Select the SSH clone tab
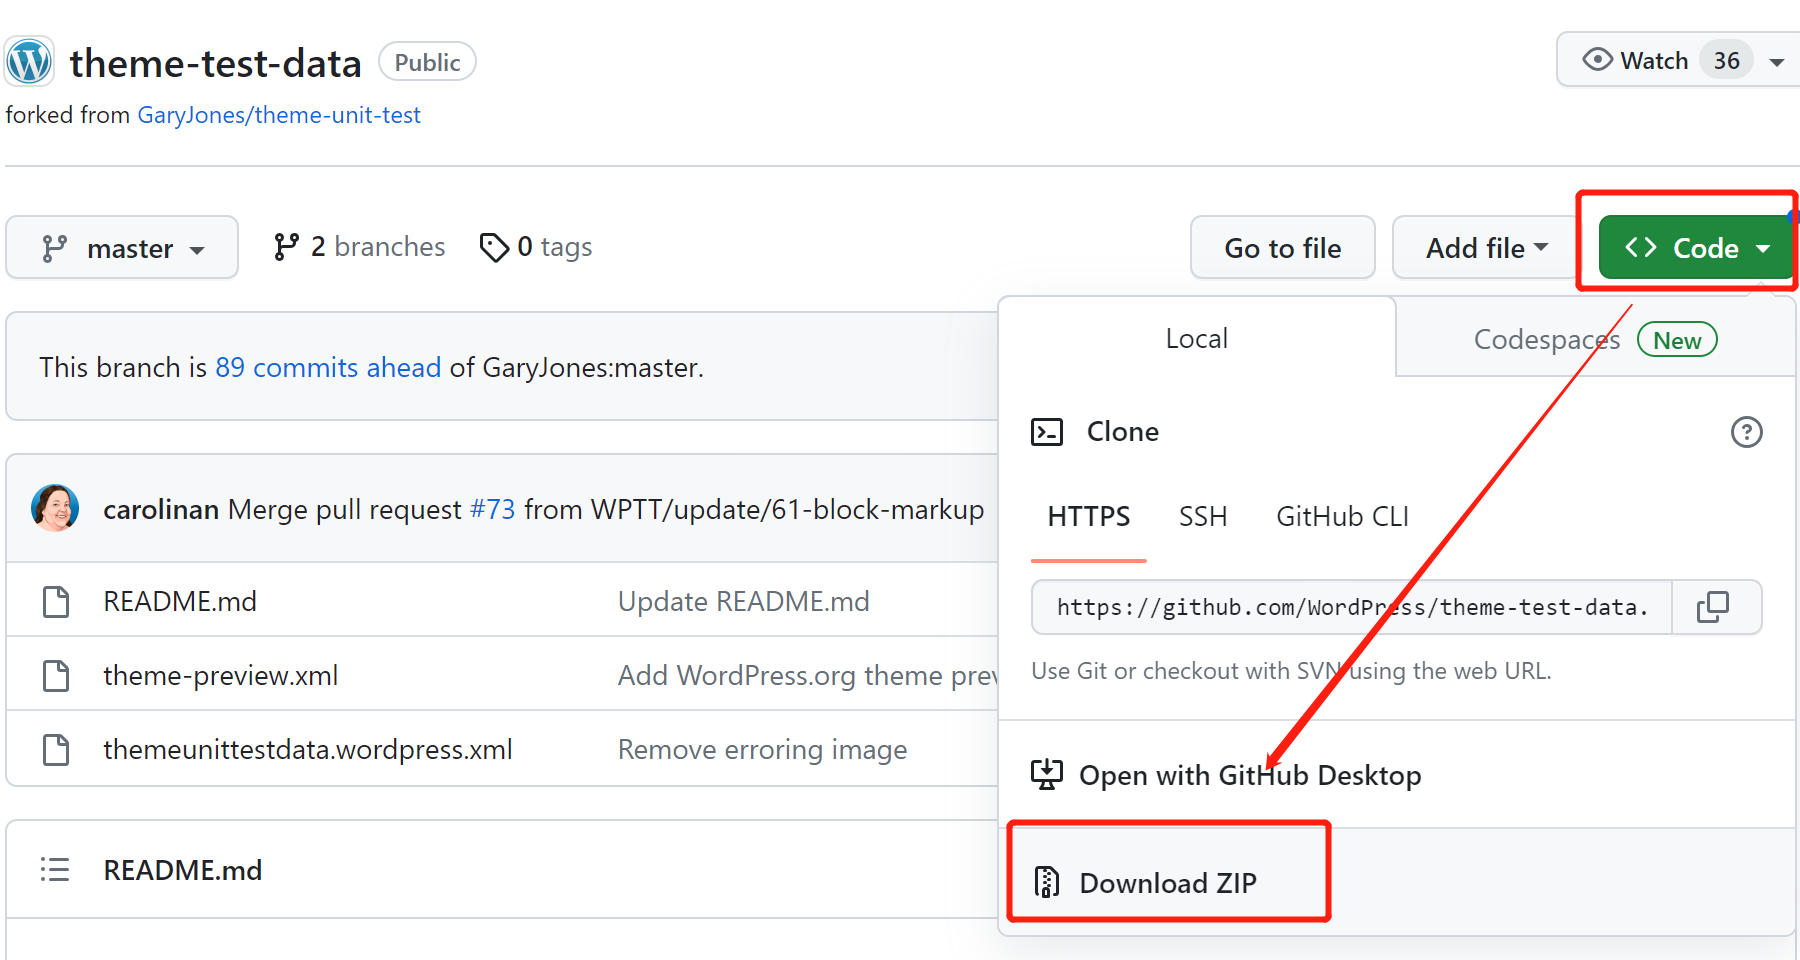Image resolution: width=1800 pixels, height=960 pixels. coord(1203,516)
